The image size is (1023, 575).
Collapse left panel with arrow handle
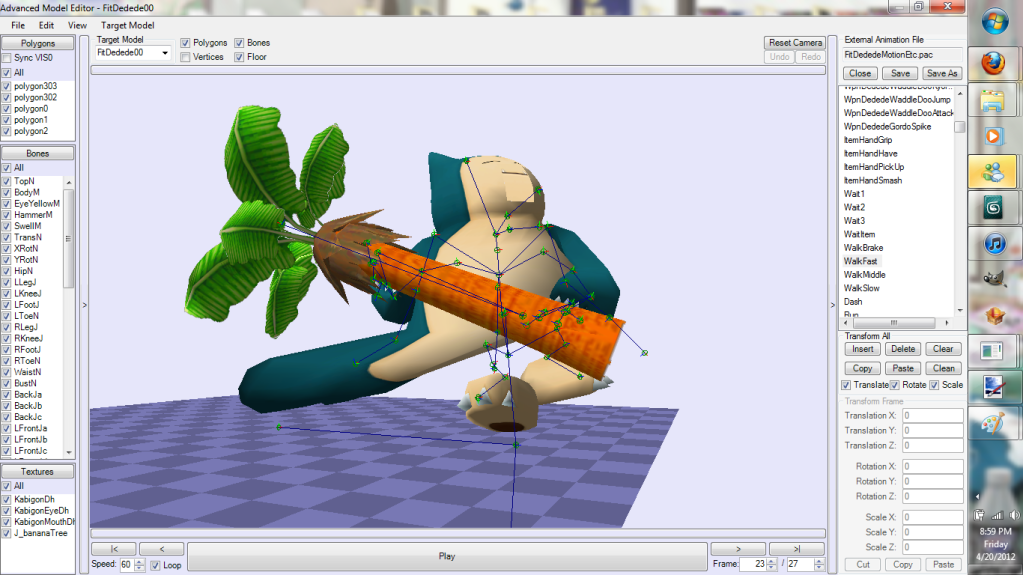pyautogui.click(x=84, y=305)
